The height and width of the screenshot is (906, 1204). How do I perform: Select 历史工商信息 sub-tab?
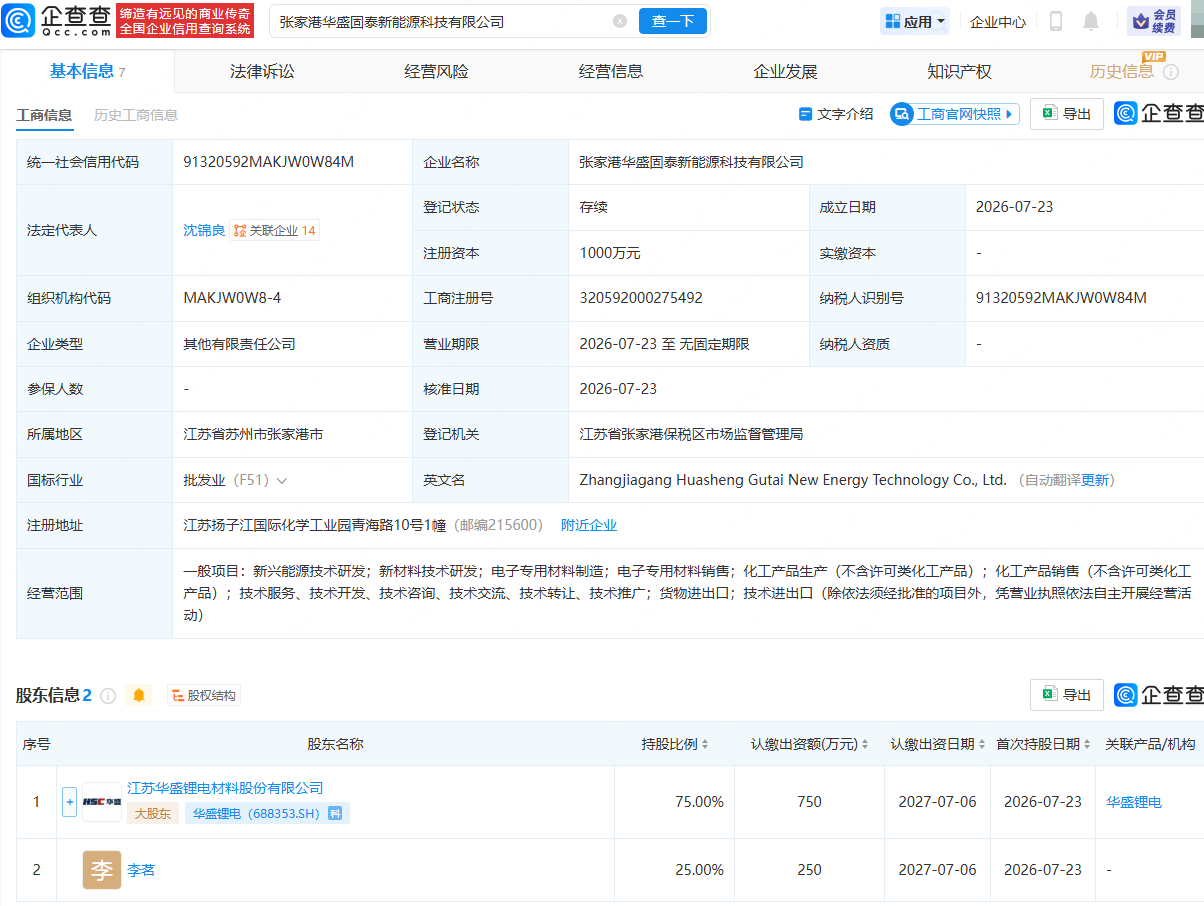[136, 115]
